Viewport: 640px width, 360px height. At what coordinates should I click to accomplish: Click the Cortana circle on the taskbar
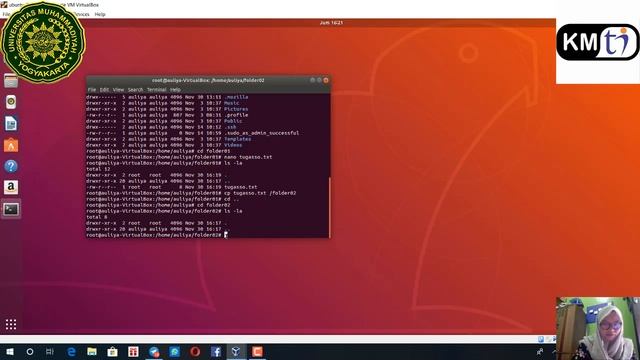30,352
